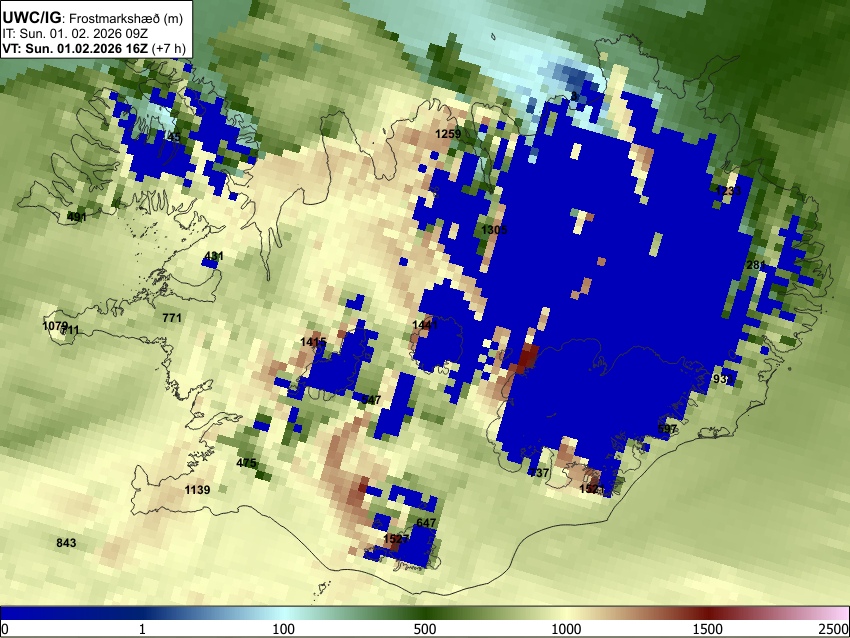
Task: Click the map value 737
Action: (540, 473)
